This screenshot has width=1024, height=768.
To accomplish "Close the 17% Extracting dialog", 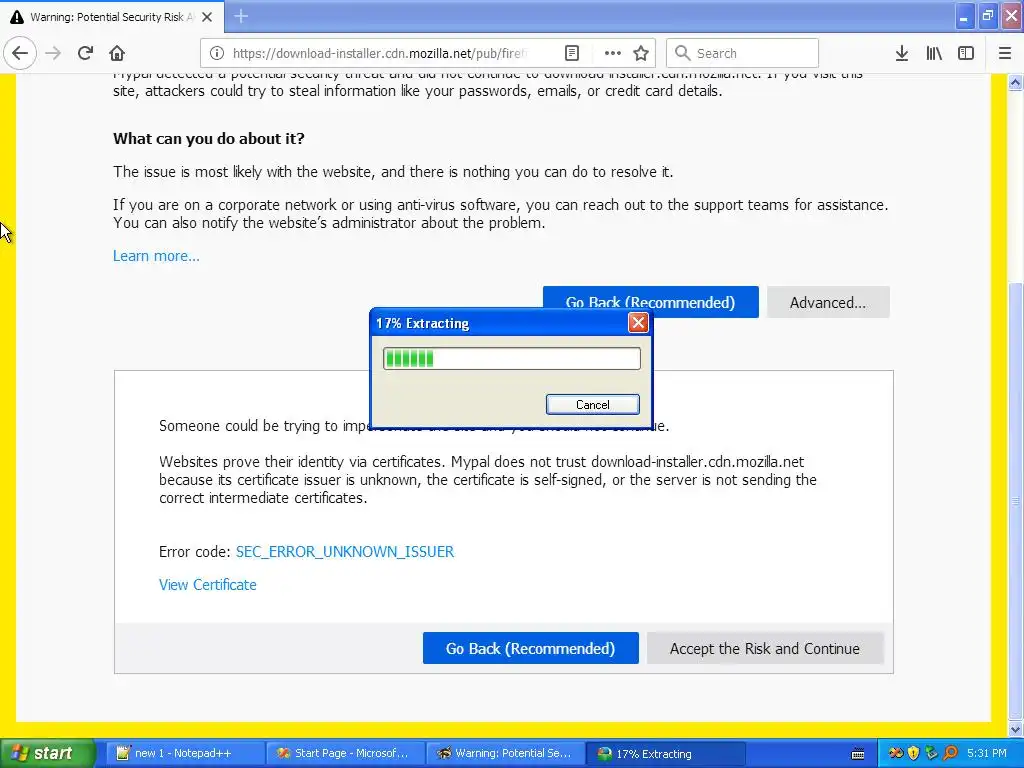I will click(638, 323).
